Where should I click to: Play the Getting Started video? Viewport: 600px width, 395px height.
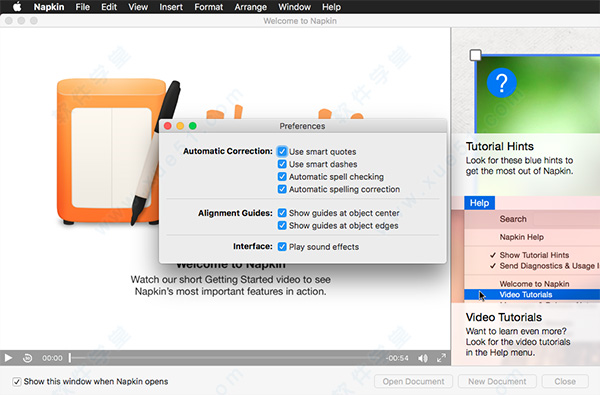(x=8, y=358)
